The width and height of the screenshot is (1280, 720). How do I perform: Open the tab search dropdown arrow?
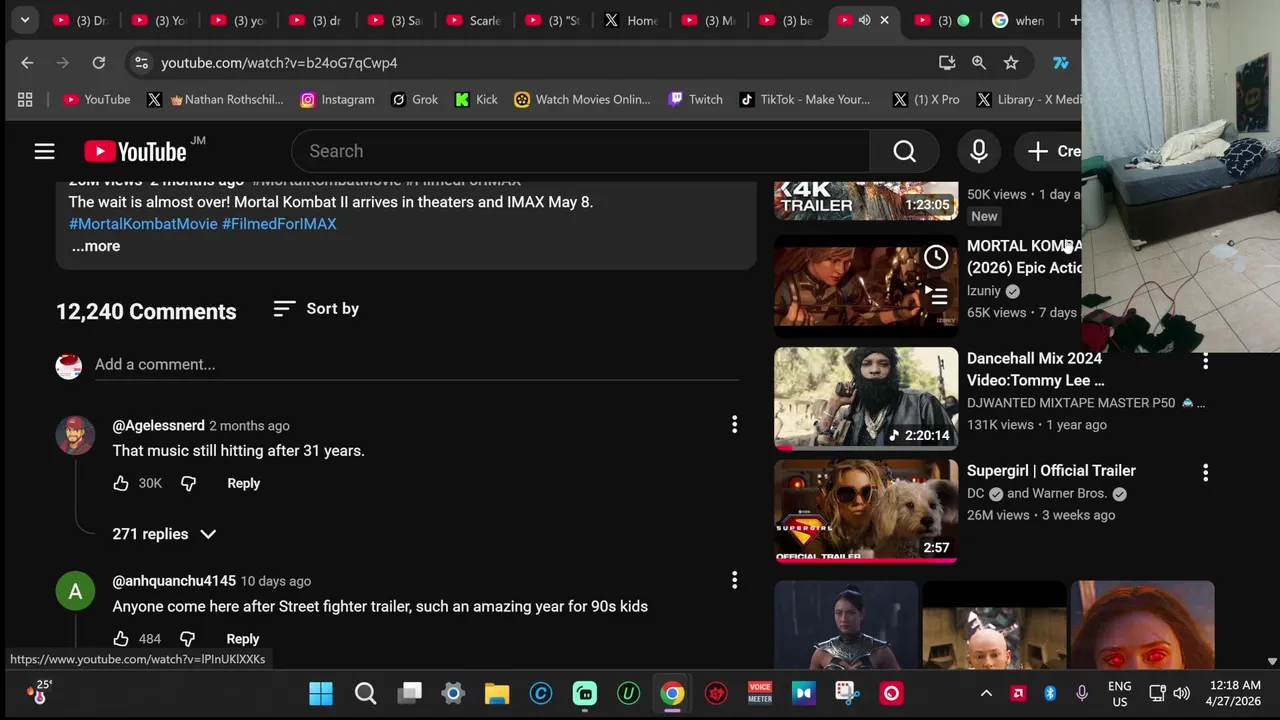(24, 20)
